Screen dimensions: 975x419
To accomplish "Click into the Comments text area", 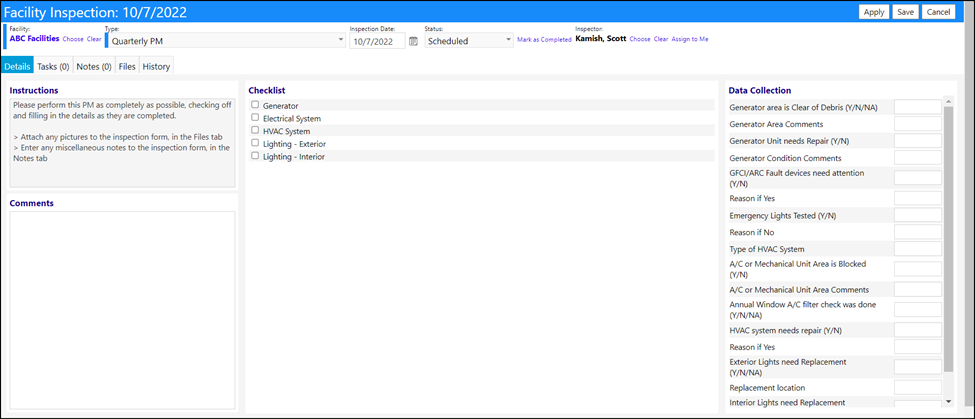I will [x=122, y=310].
